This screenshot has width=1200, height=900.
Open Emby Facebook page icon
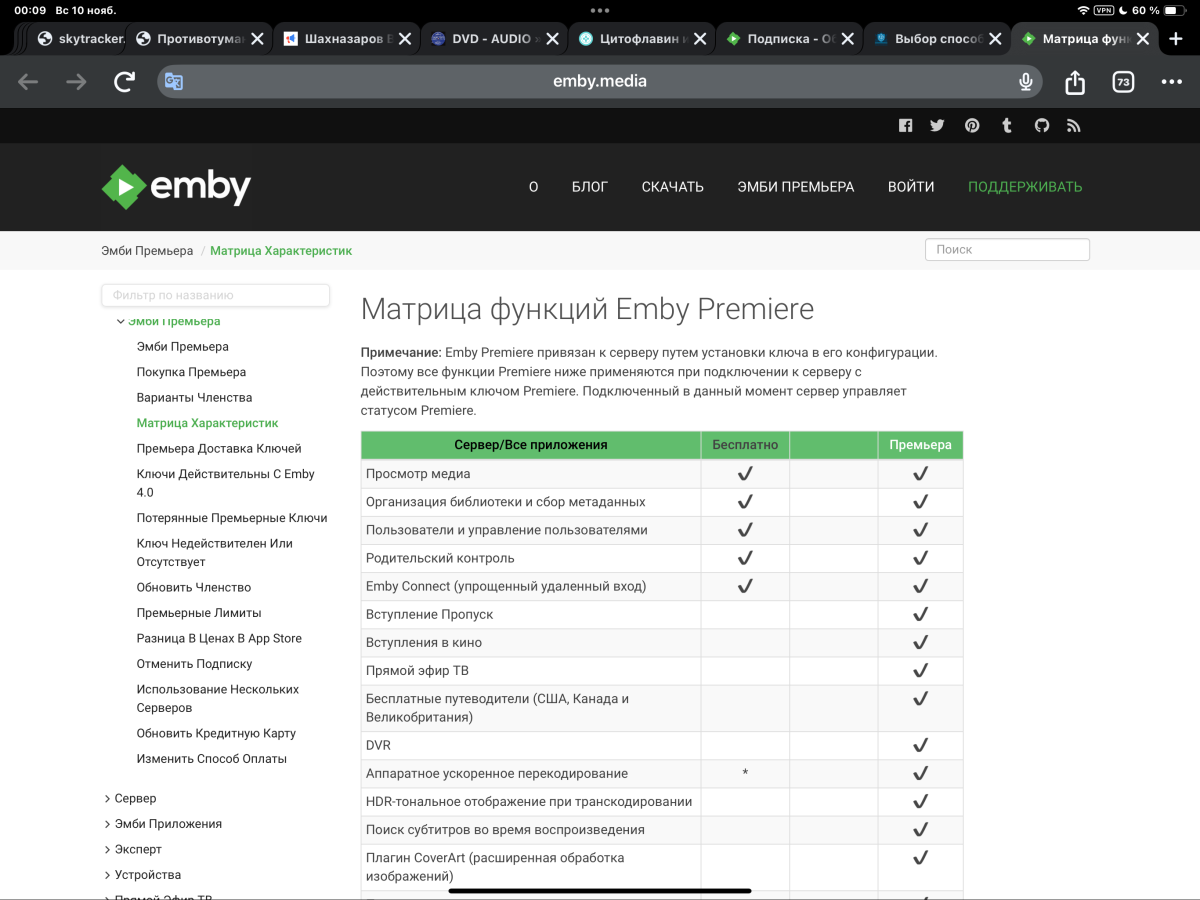(905, 126)
